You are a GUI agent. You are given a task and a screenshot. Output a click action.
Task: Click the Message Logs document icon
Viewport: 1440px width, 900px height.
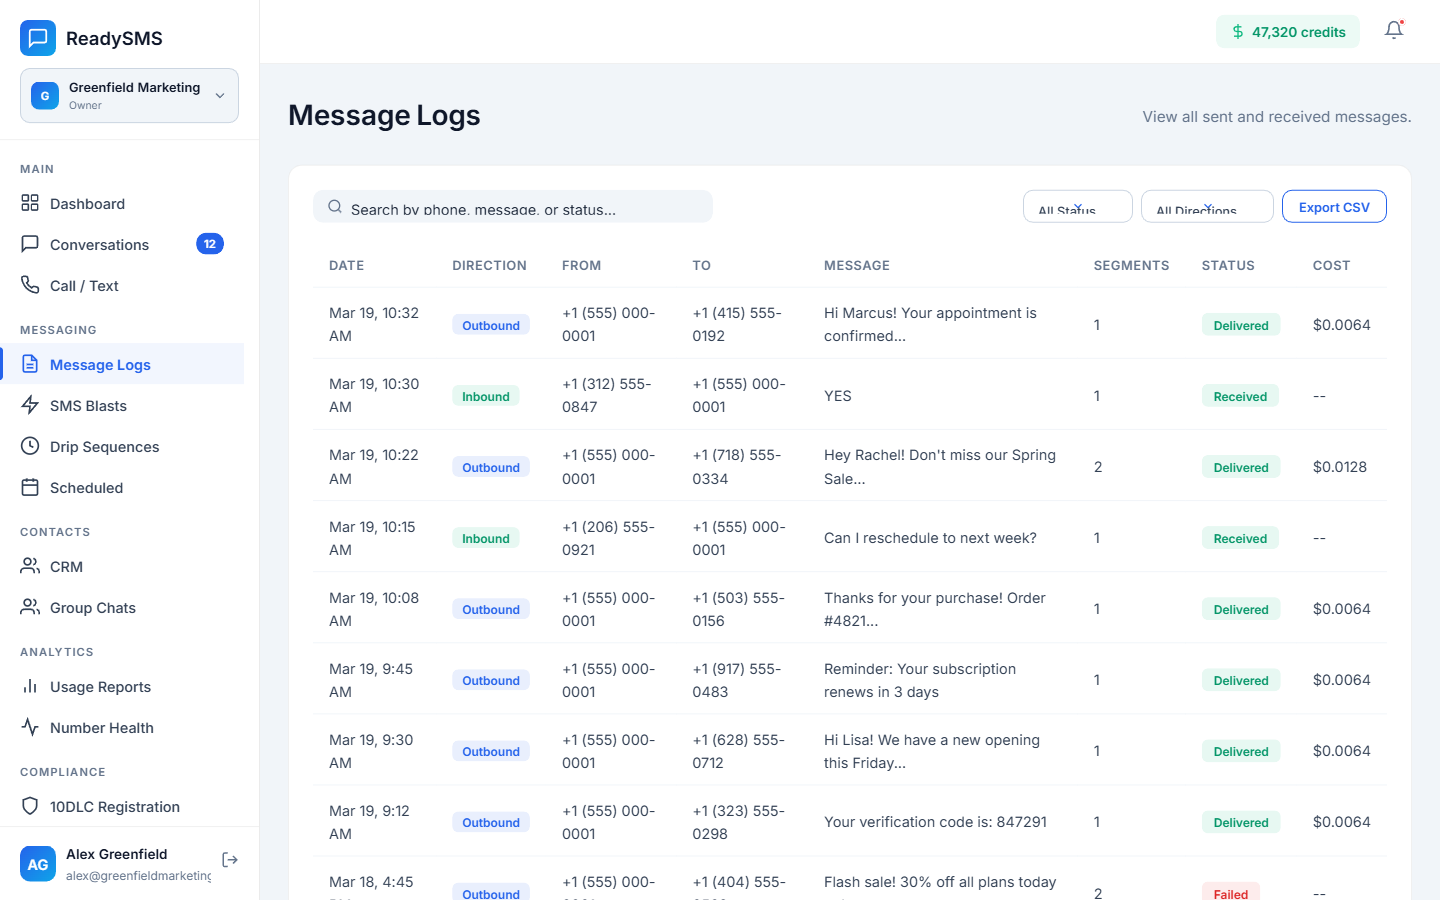click(30, 364)
